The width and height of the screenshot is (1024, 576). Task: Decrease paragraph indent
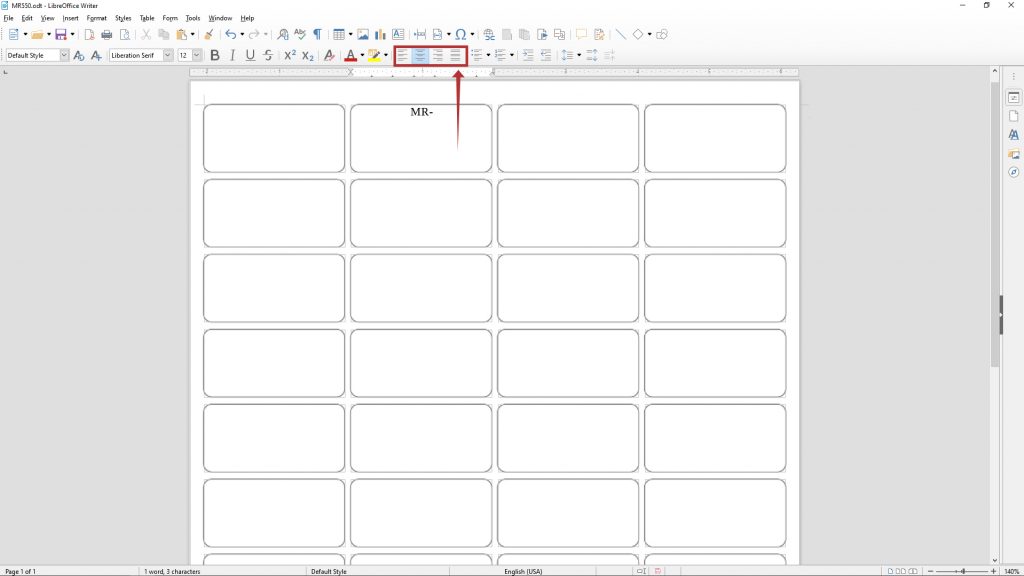[546, 56]
